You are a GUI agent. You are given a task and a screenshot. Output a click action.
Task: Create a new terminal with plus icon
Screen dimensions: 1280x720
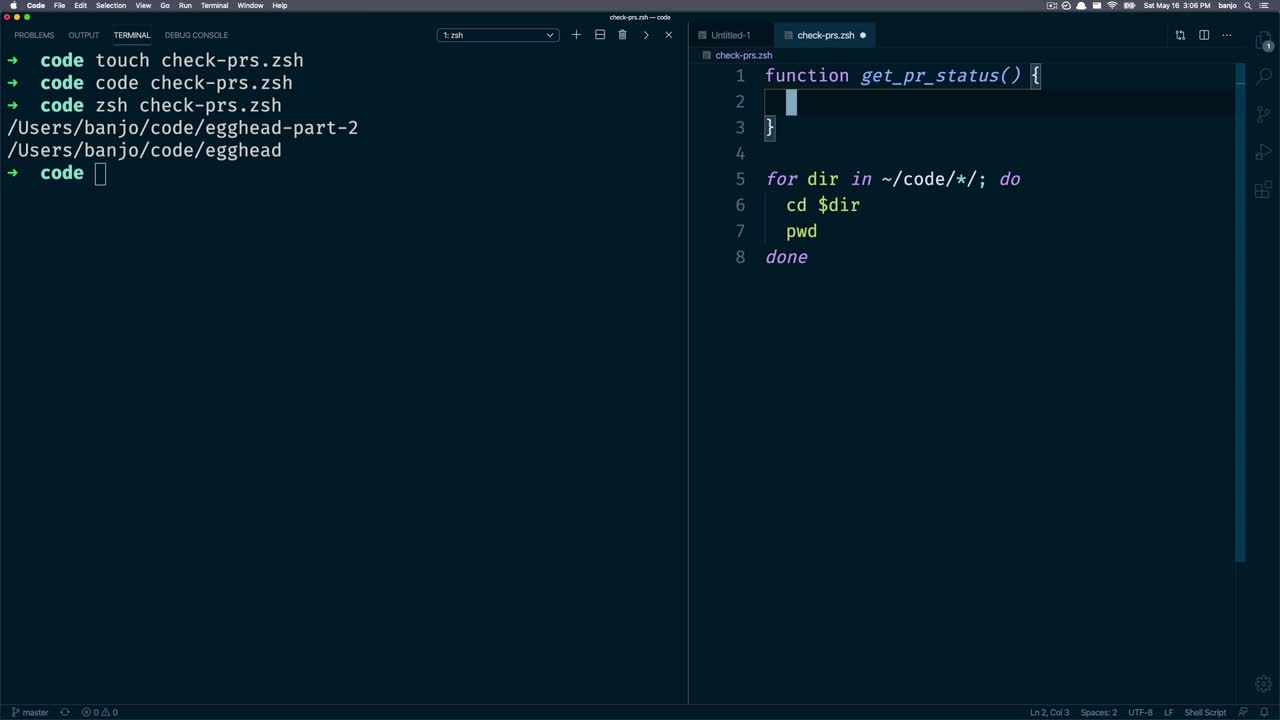[x=576, y=35]
